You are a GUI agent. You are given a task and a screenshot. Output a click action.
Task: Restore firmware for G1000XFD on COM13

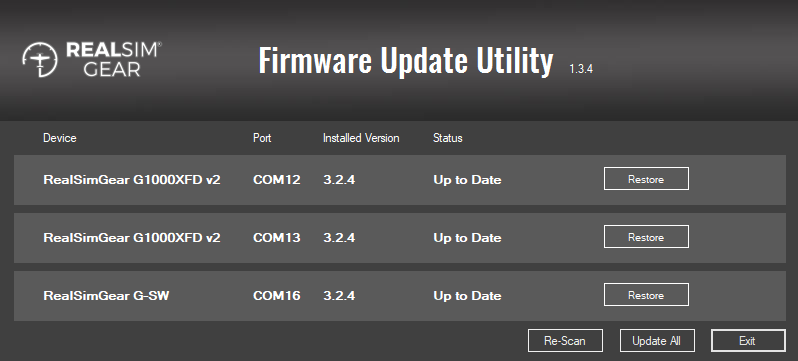click(x=646, y=237)
